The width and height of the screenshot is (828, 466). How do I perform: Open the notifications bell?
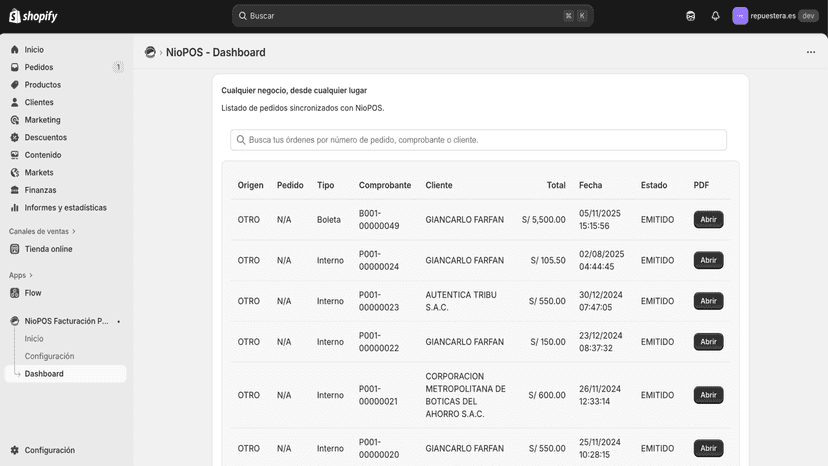715,16
